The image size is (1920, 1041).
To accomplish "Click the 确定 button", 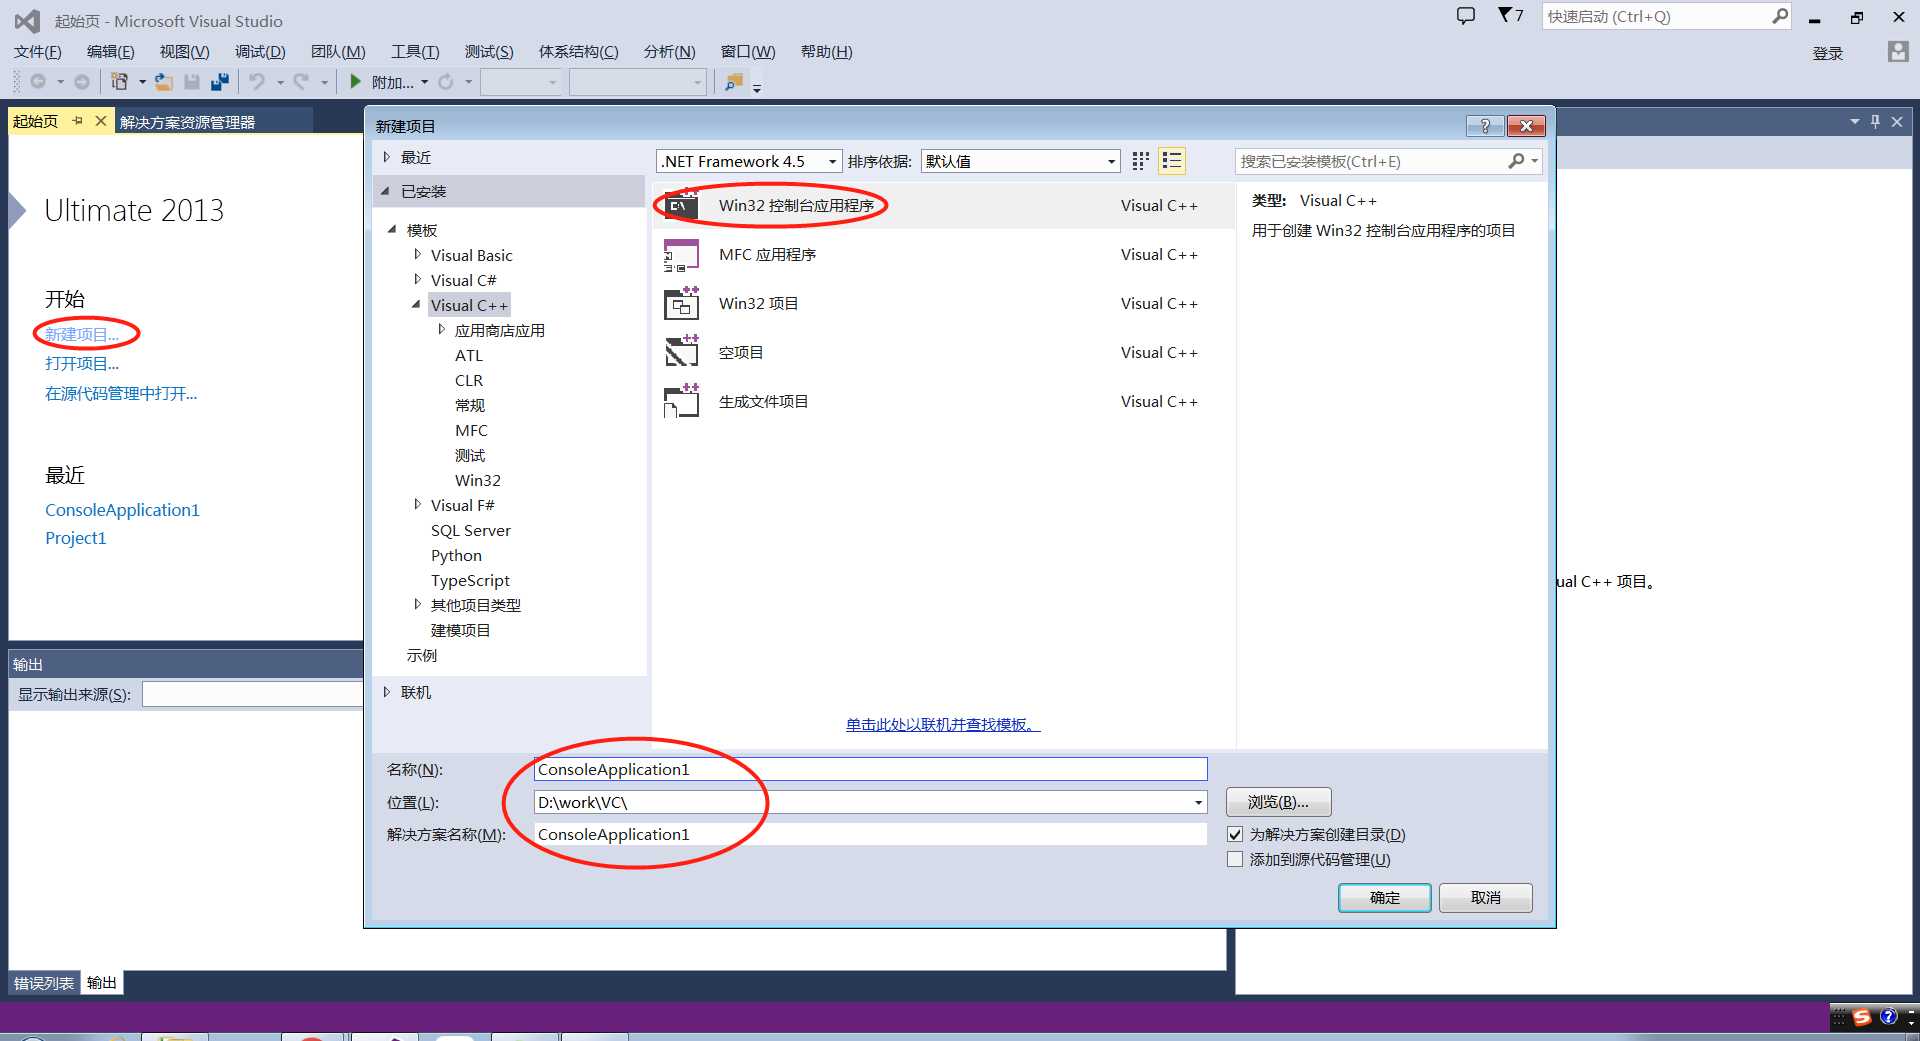I will (x=1384, y=898).
